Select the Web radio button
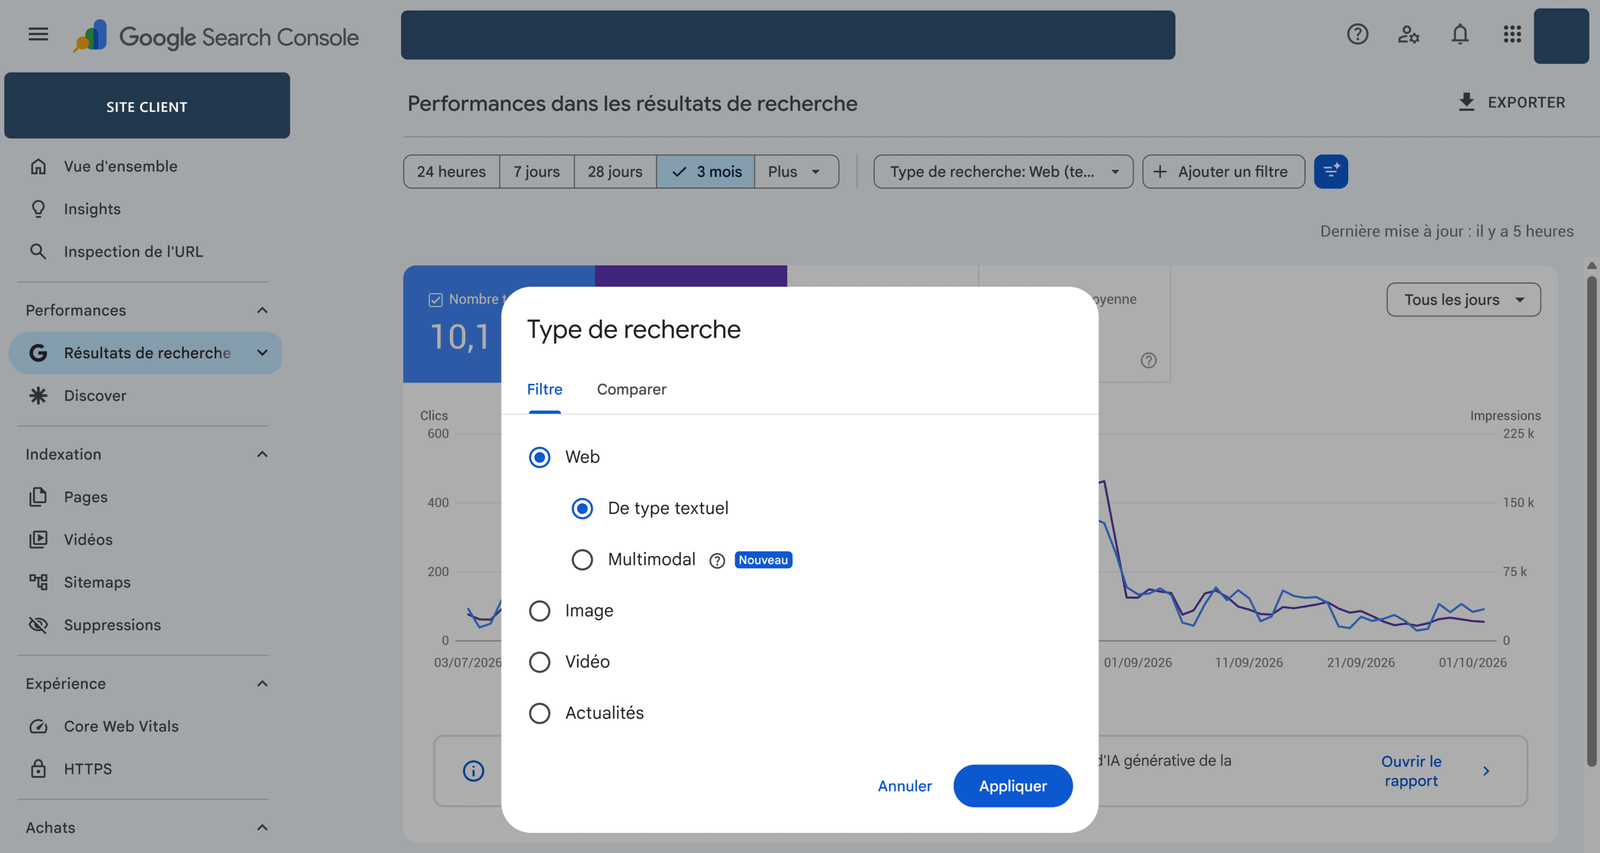Image resolution: width=1600 pixels, height=853 pixels. click(x=540, y=457)
